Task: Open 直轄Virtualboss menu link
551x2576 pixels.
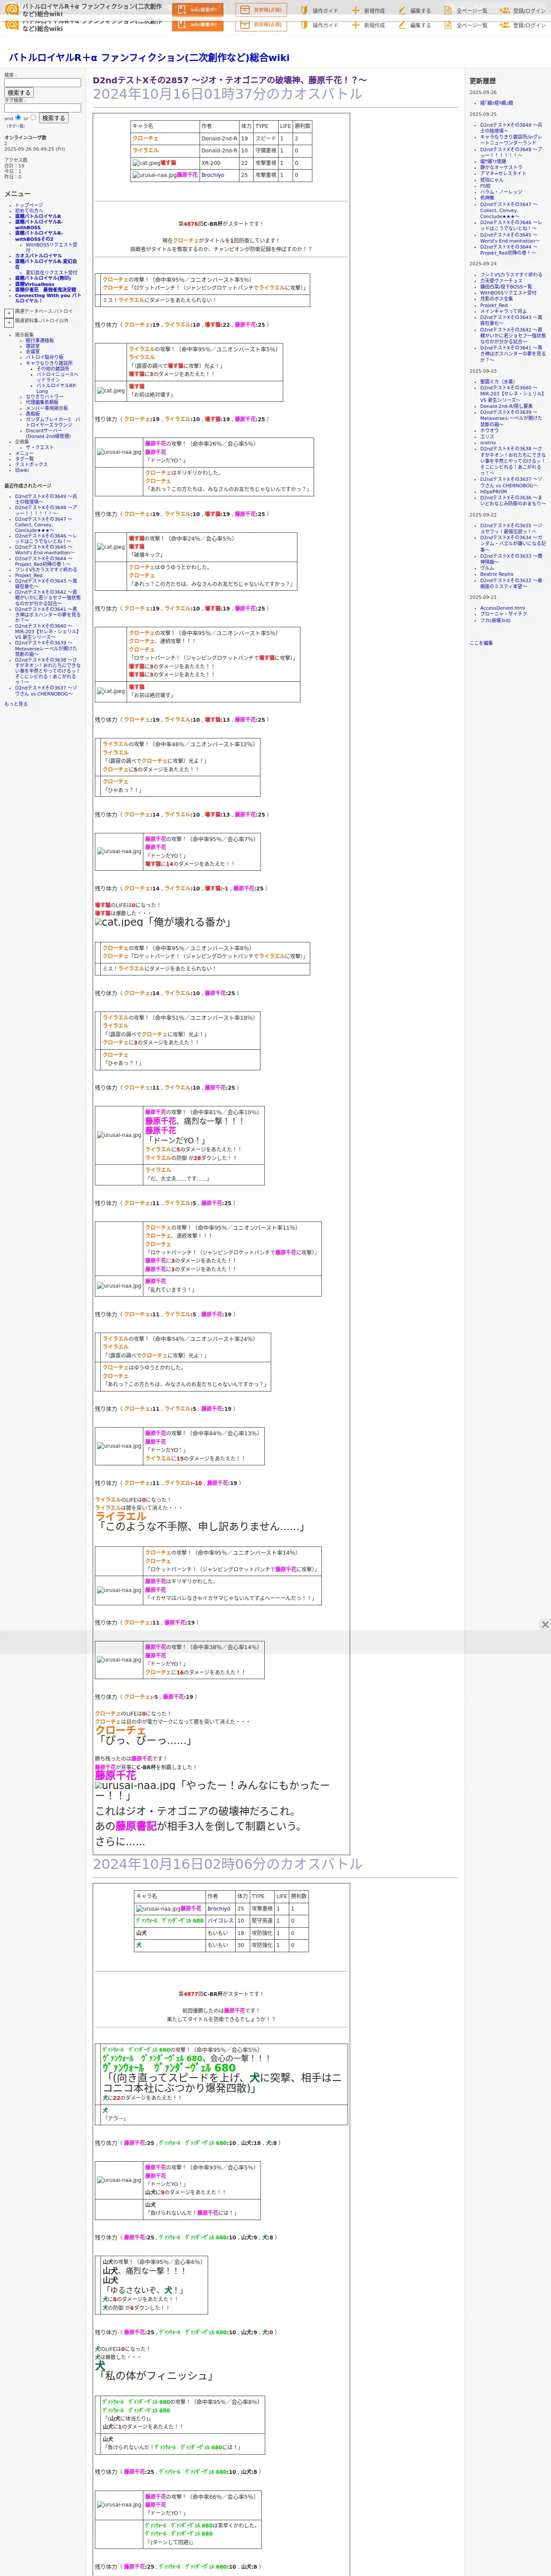Action: 35,285
